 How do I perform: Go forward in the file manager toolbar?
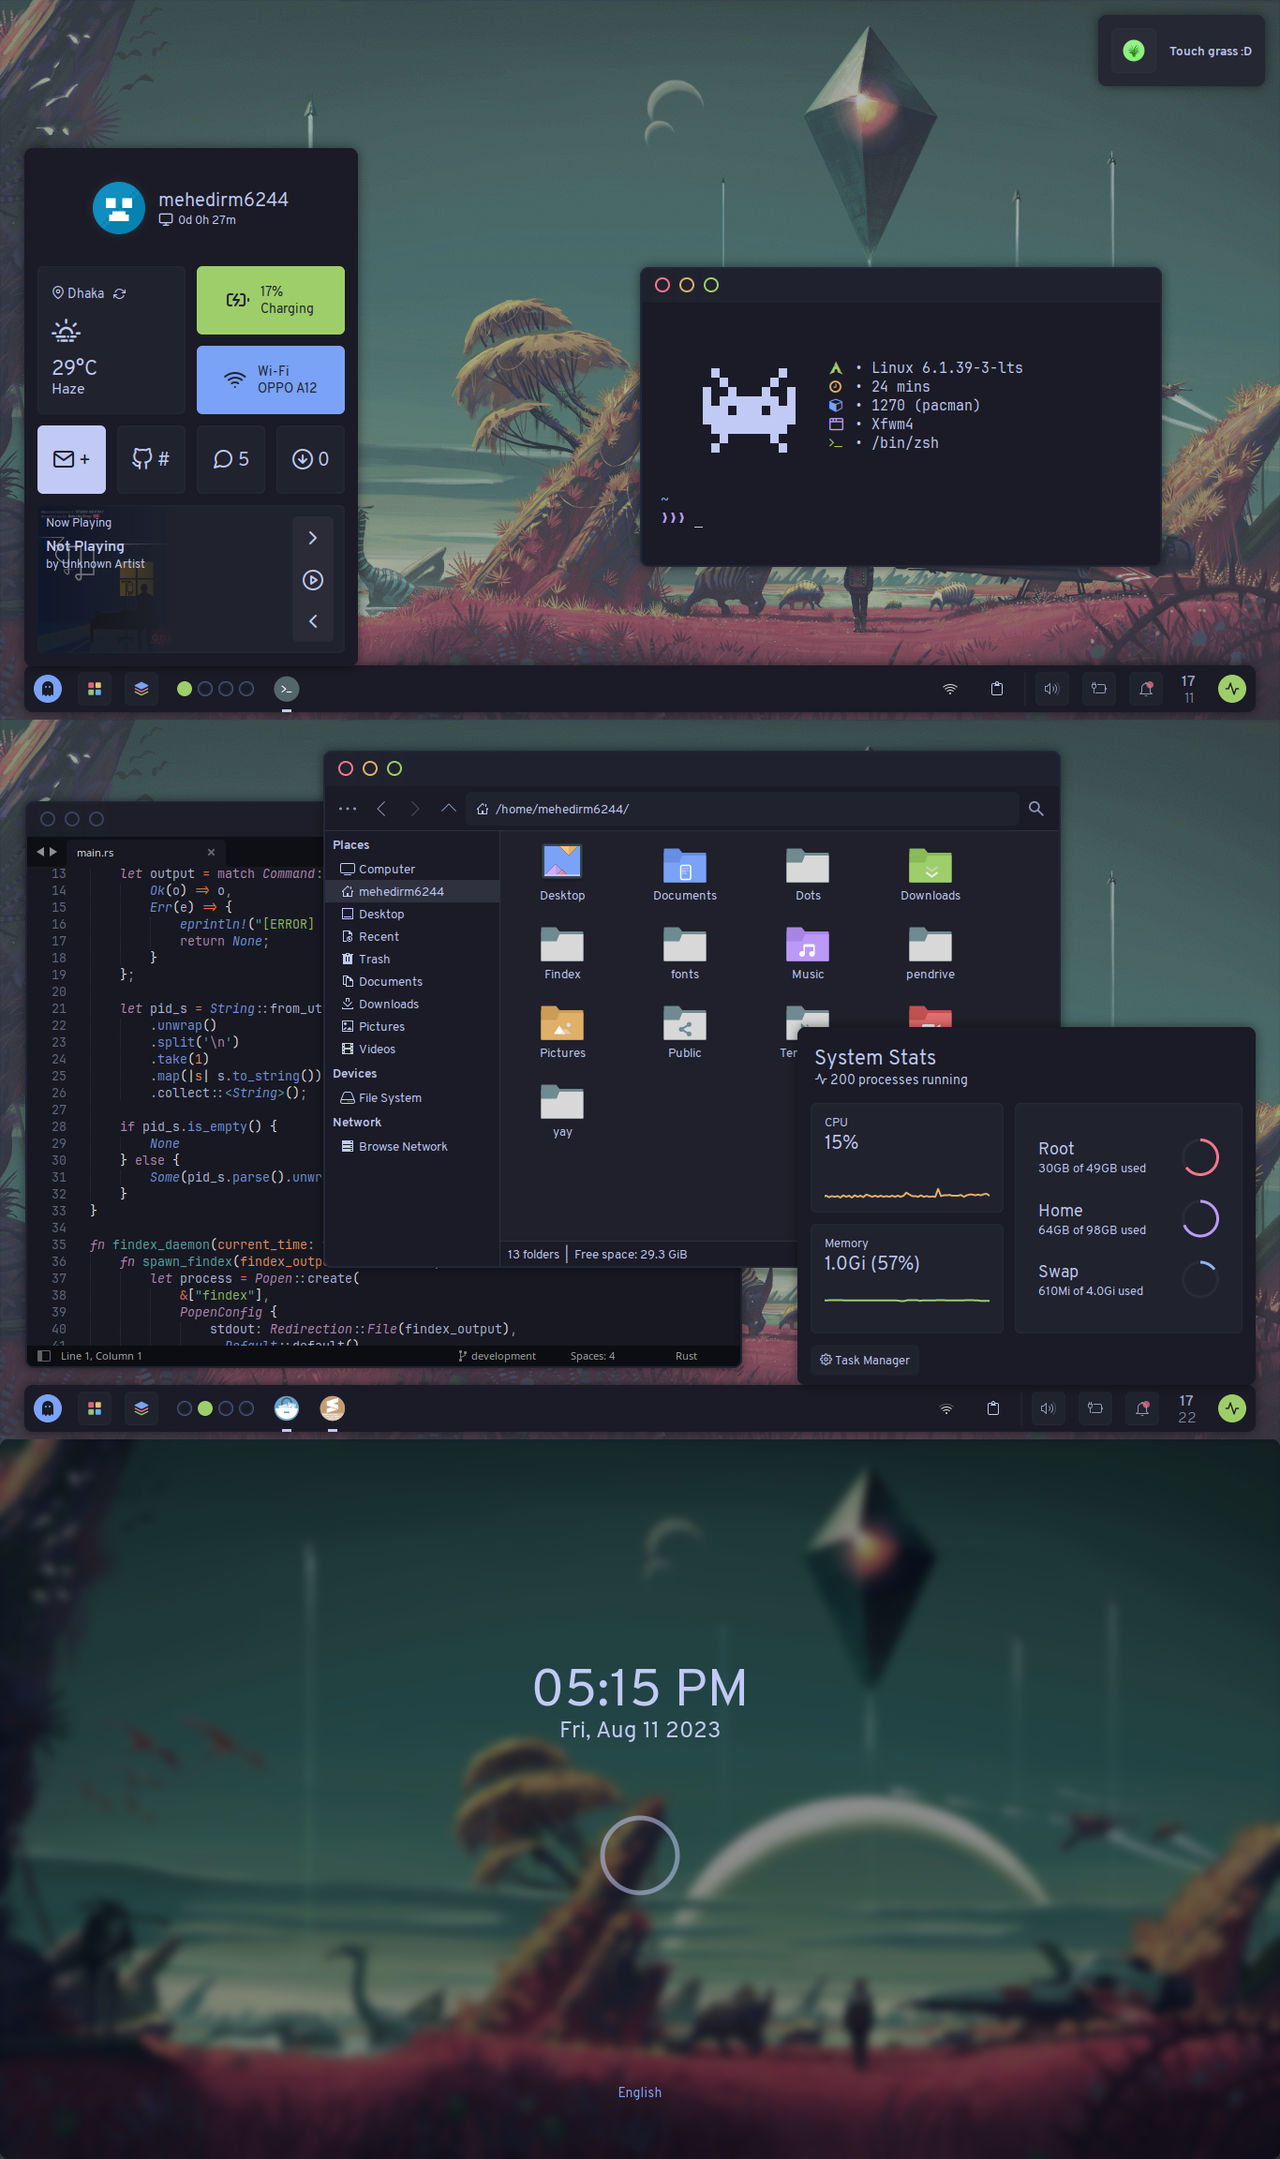(x=415, y=809)
